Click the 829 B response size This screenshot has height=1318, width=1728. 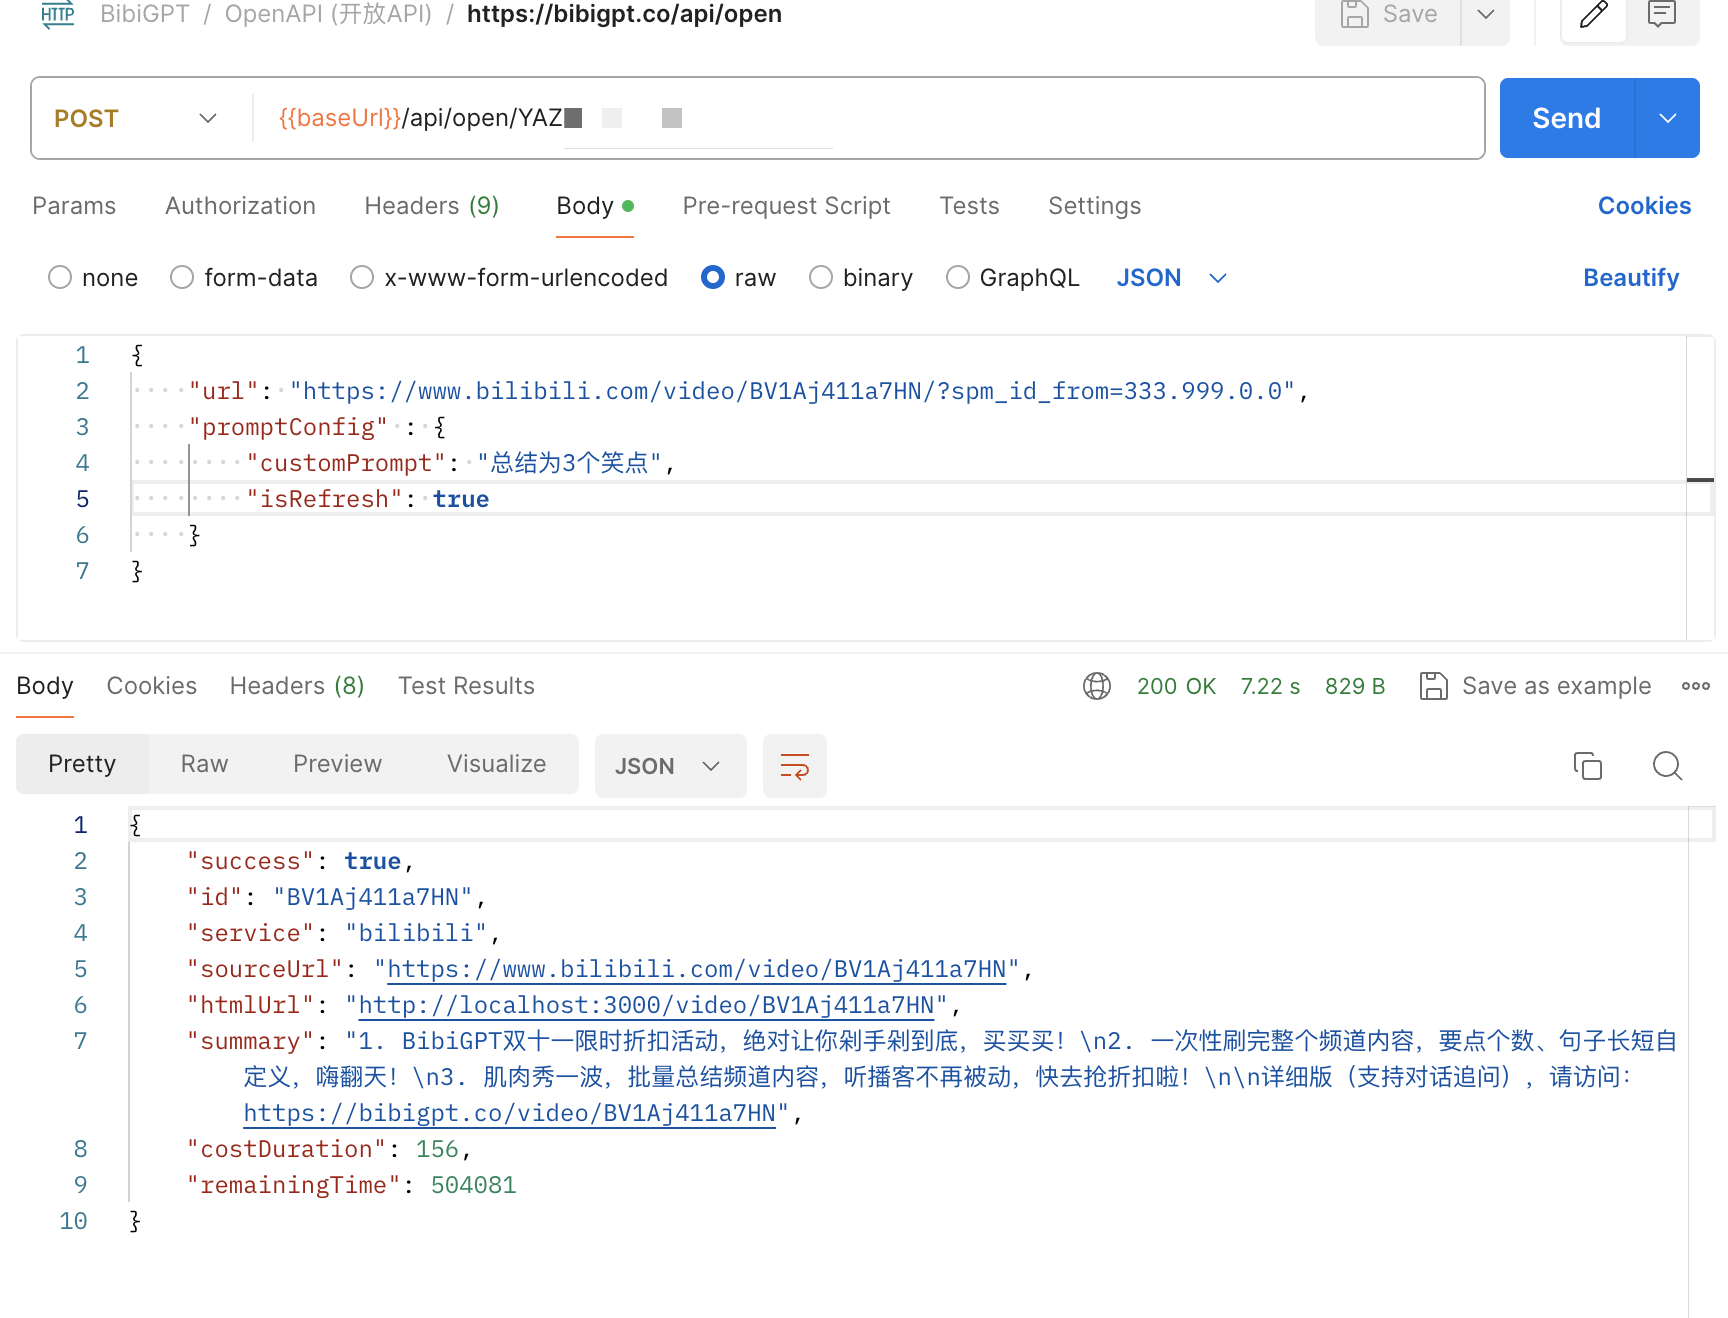tap(1355, 686)
